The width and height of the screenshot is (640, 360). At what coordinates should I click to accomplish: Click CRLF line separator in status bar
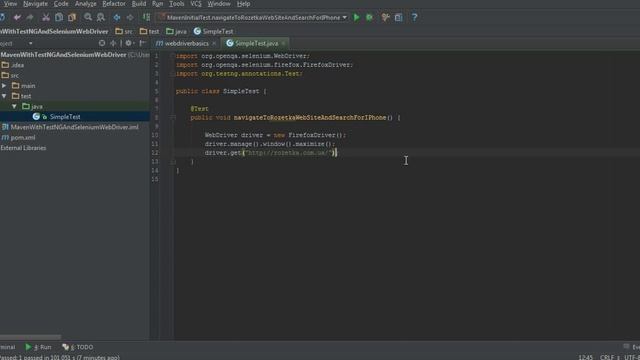(607, 357)
